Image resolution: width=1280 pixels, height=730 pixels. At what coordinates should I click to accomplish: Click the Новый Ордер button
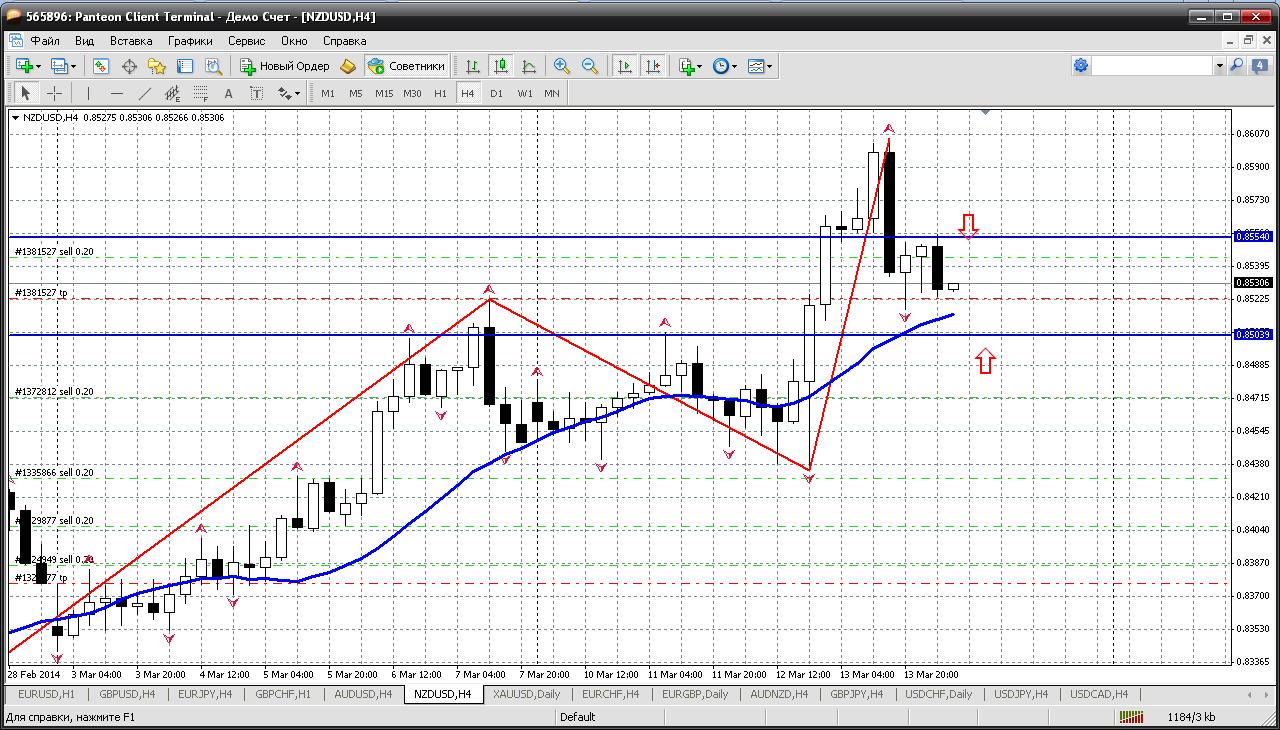coord(285,66)
